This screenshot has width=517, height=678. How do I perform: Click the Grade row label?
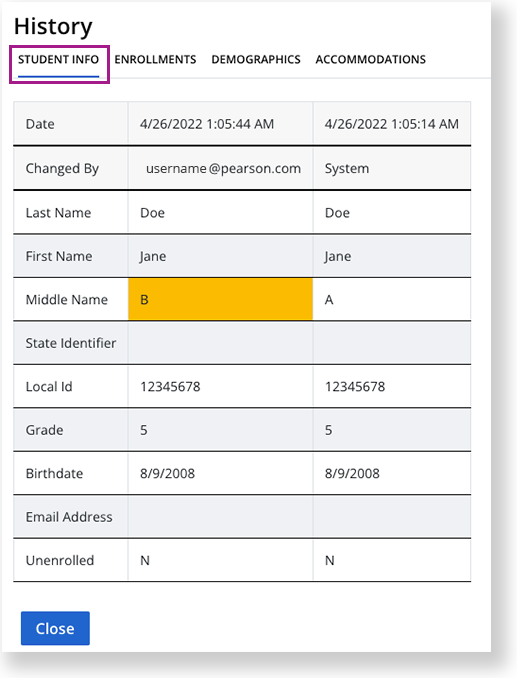45,430
